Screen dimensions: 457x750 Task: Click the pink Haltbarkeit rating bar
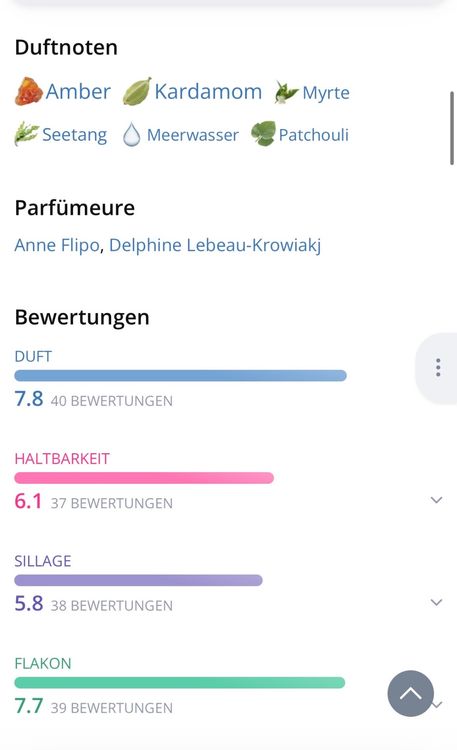pyautogui.click(x=144, y=478)
